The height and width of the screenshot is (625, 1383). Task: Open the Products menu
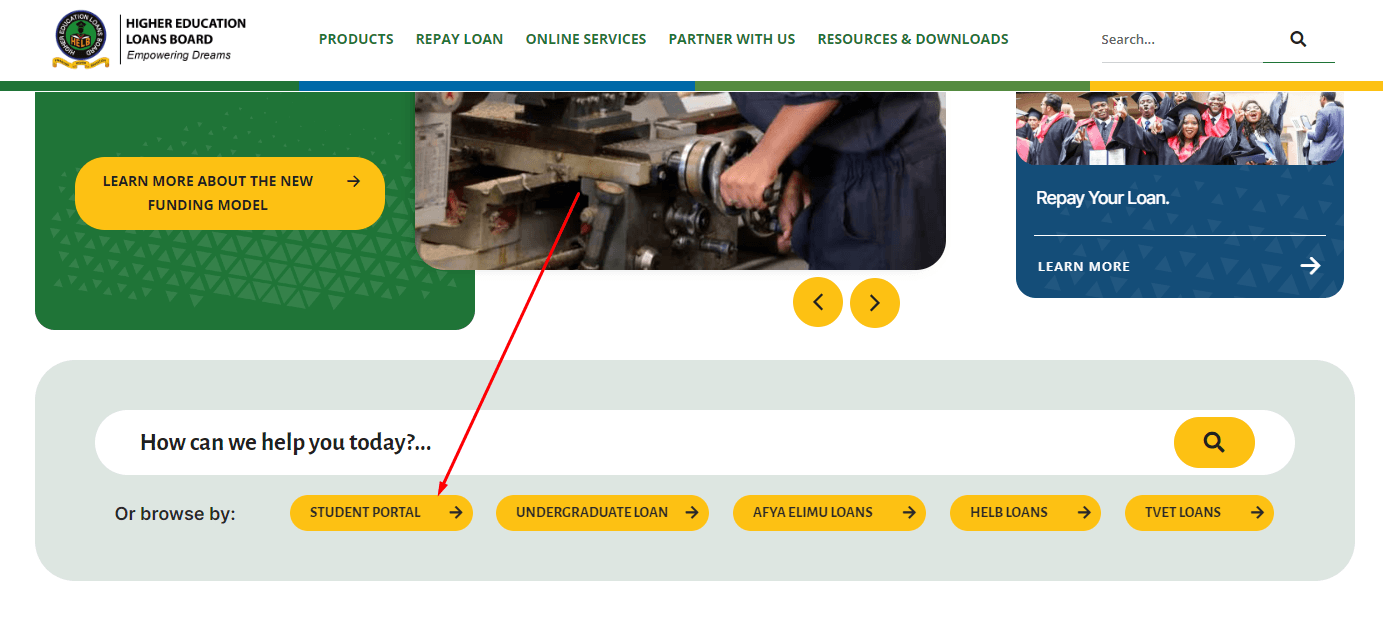[356, 39]
